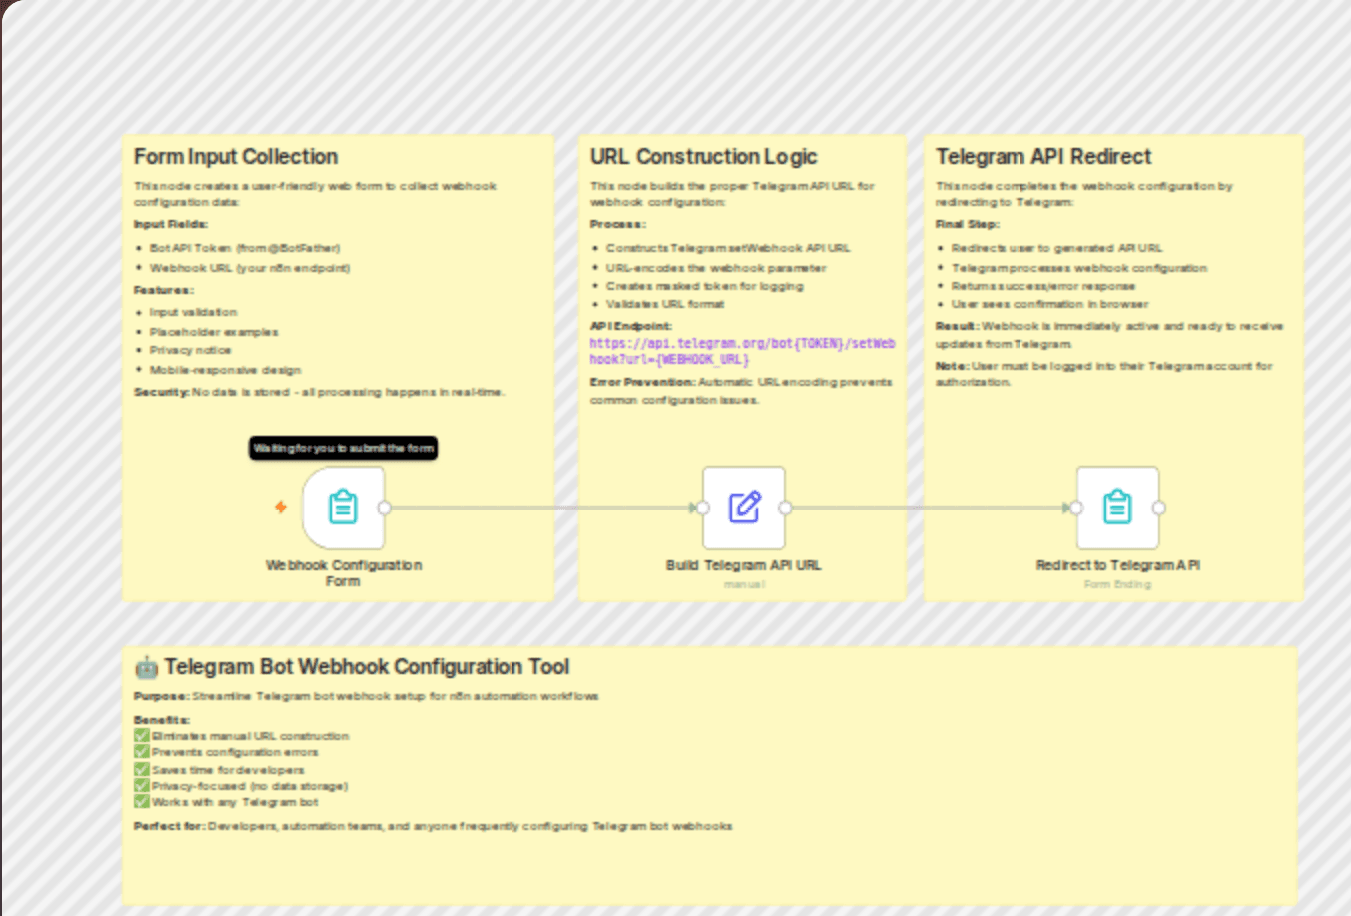Click the 'Mobile-responsive design' bullet text
The width and height of the screenshot is (1351, 916).
tap(225, 370)
